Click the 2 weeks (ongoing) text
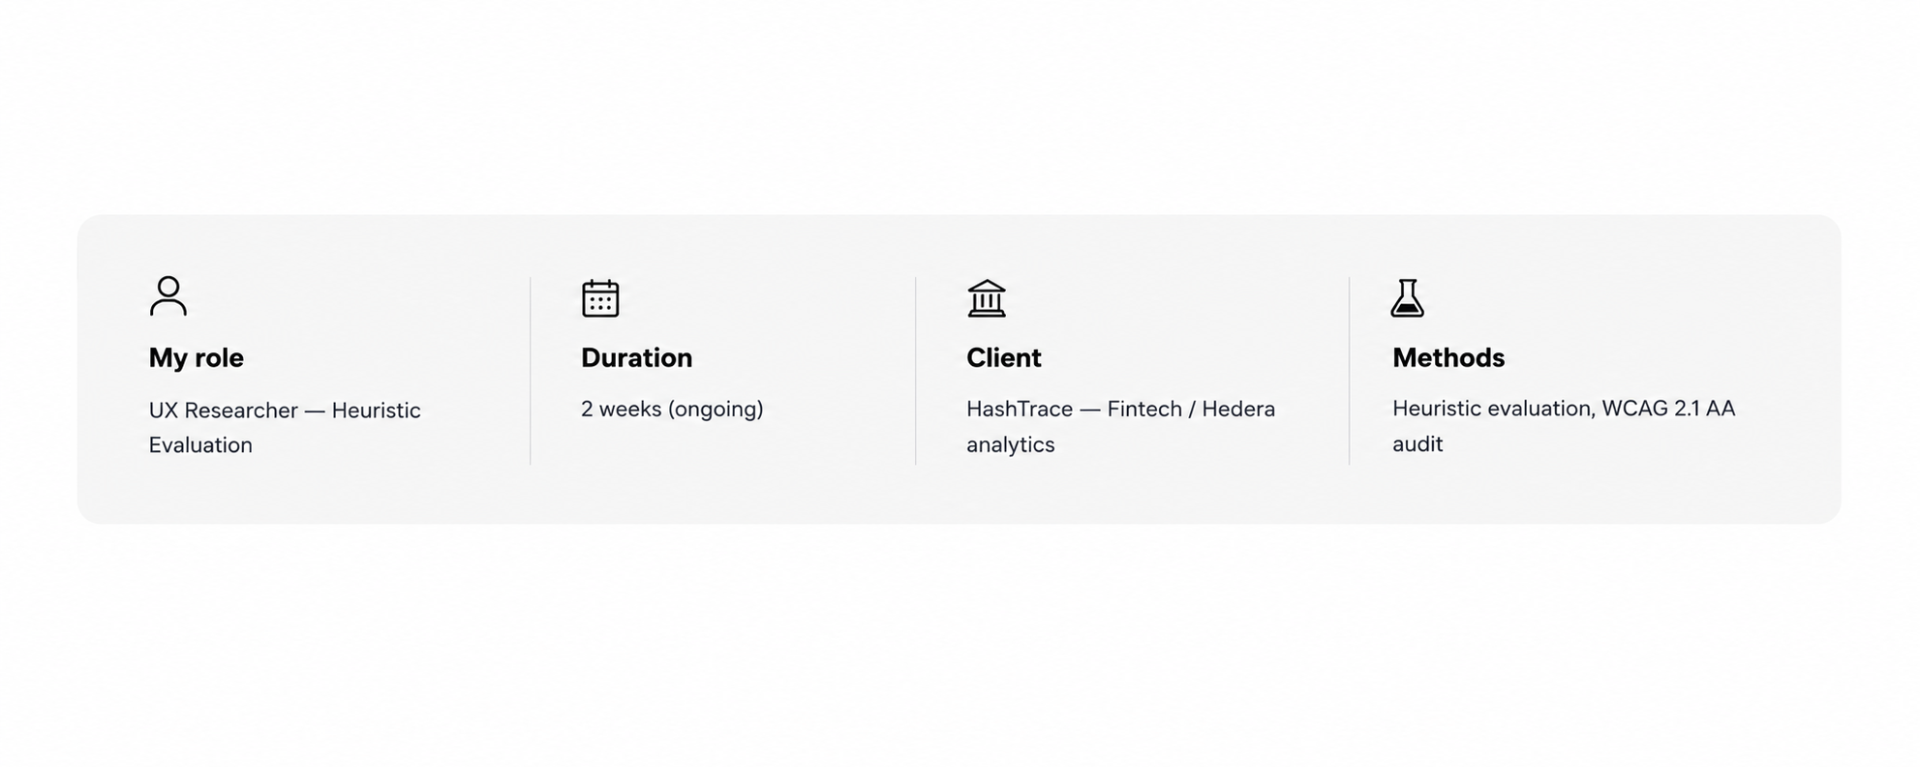Screen dimensions: 1920x767 672,409
